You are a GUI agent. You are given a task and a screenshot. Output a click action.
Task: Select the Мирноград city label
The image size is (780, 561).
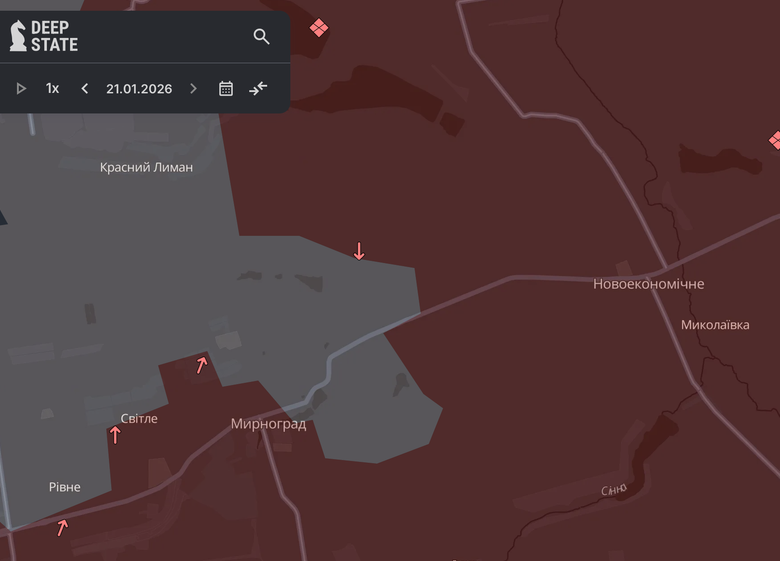click(x=268, y=423)
